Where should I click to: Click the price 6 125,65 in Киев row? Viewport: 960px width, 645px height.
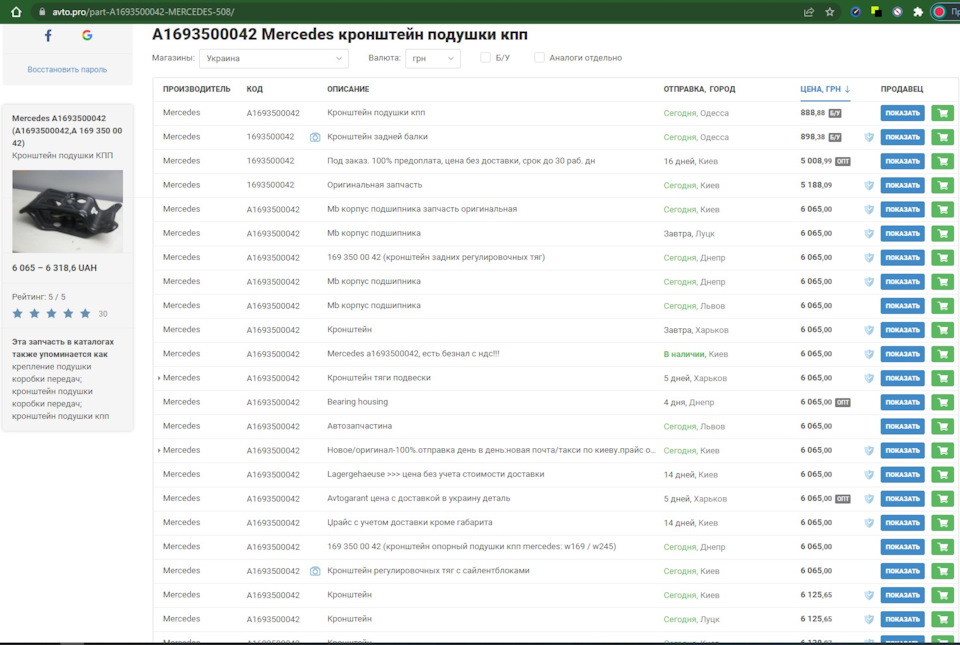[x=816, y=595]
